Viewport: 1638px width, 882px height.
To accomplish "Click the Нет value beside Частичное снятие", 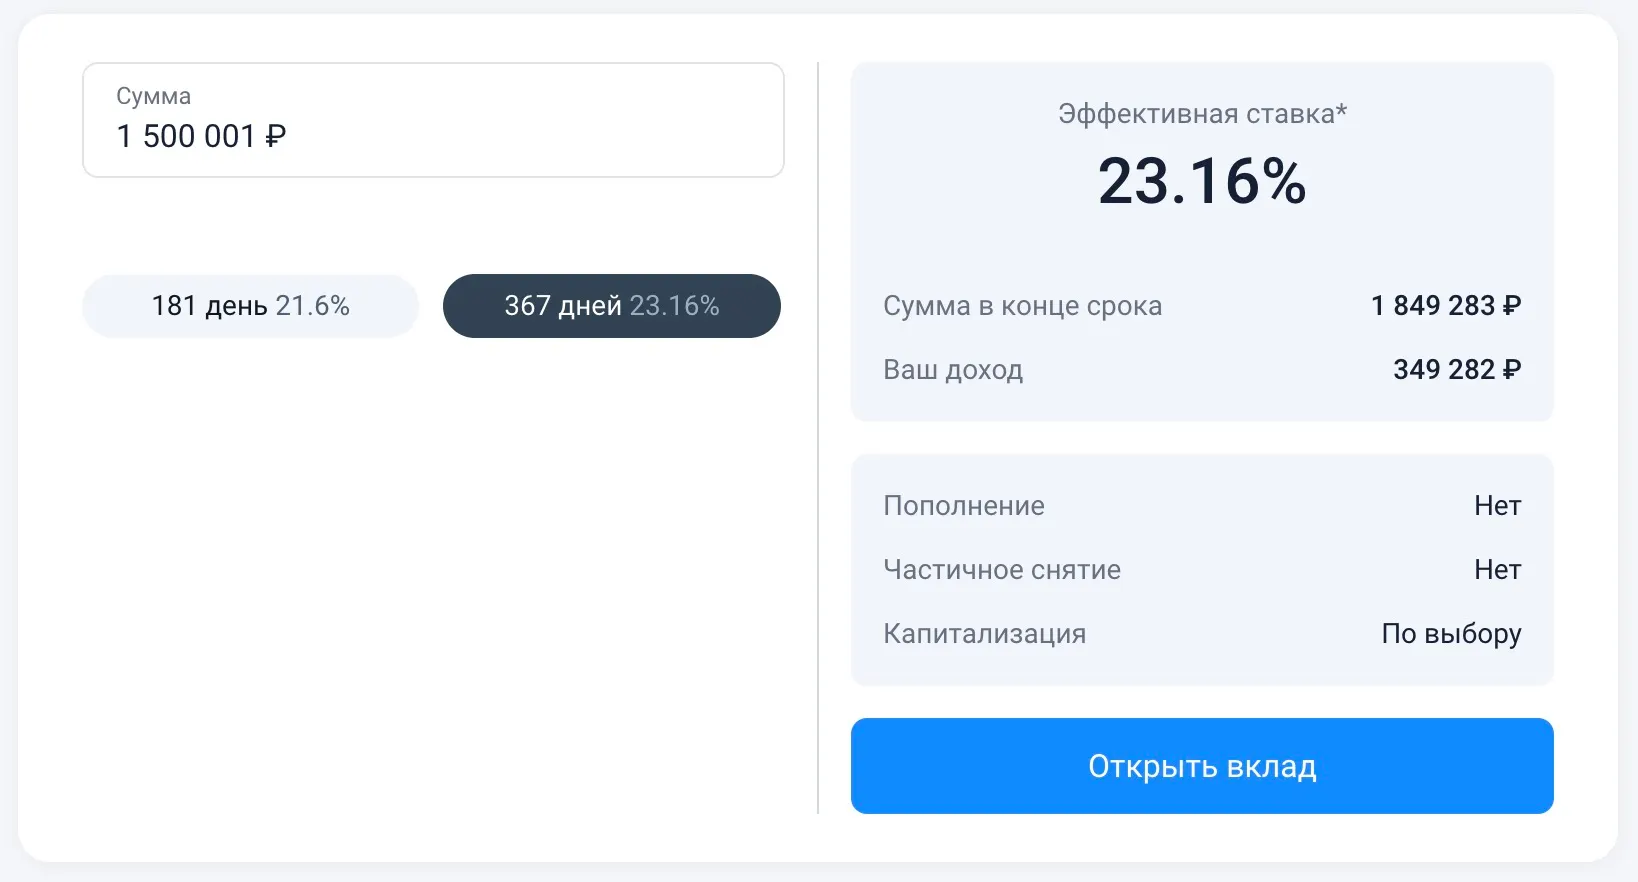I will coord(1497,570).
